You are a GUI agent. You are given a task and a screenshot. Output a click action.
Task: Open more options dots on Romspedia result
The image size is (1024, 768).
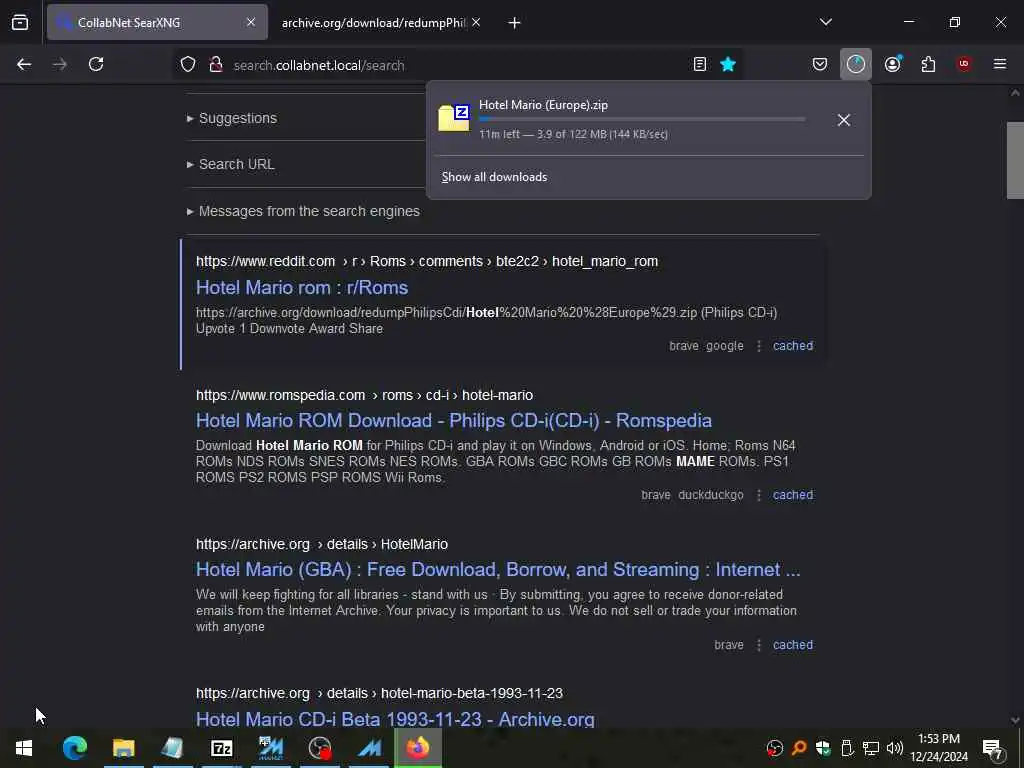pyautogui.click(x=758, y=495)
